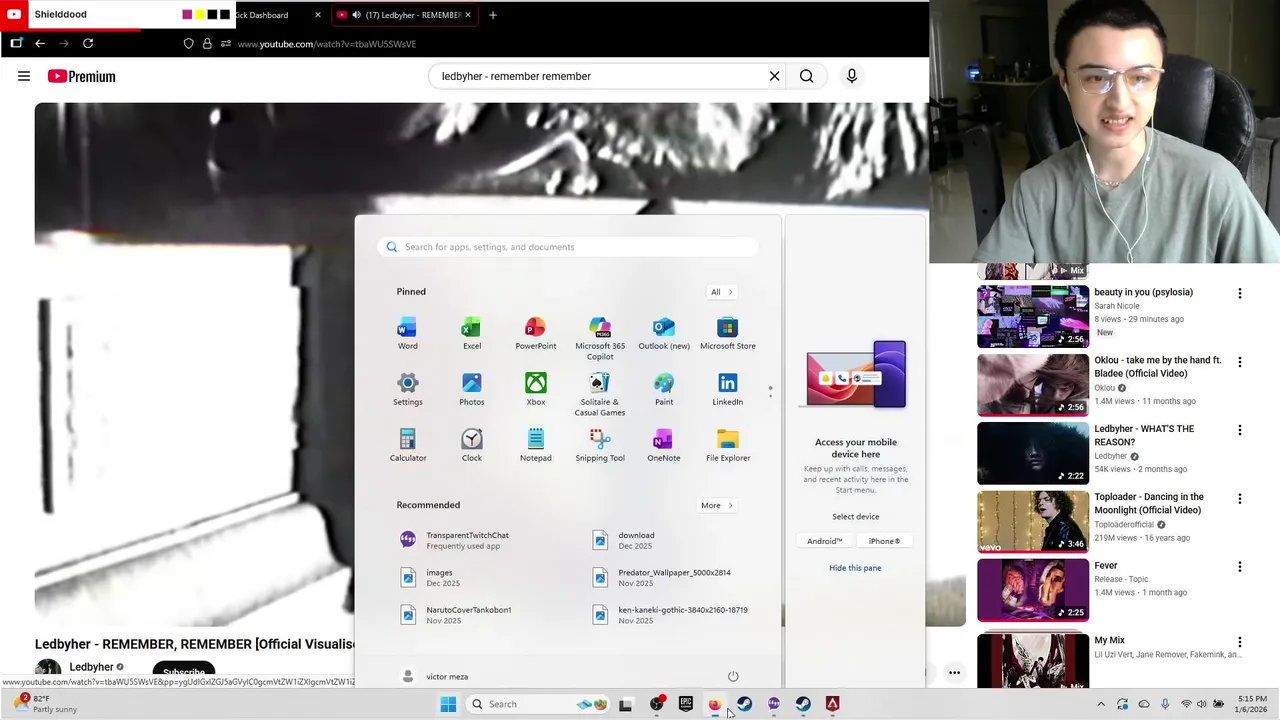Click YouTube voice search microphone

[852, 76]
